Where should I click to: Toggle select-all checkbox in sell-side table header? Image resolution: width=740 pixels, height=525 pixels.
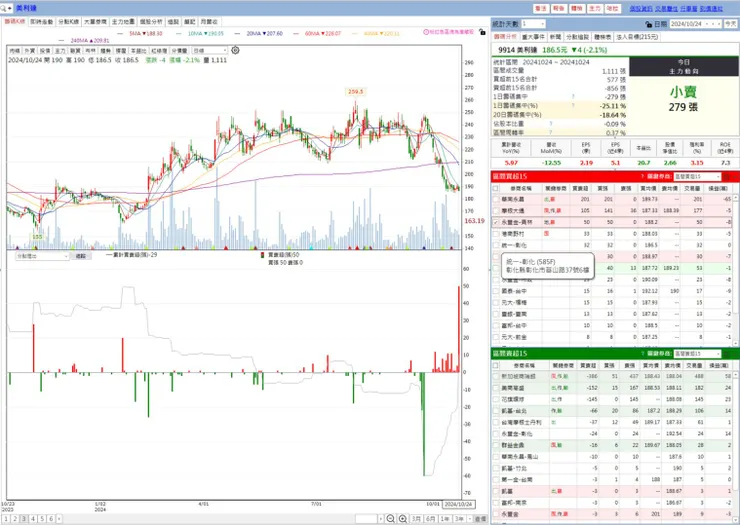click(496, 365)
